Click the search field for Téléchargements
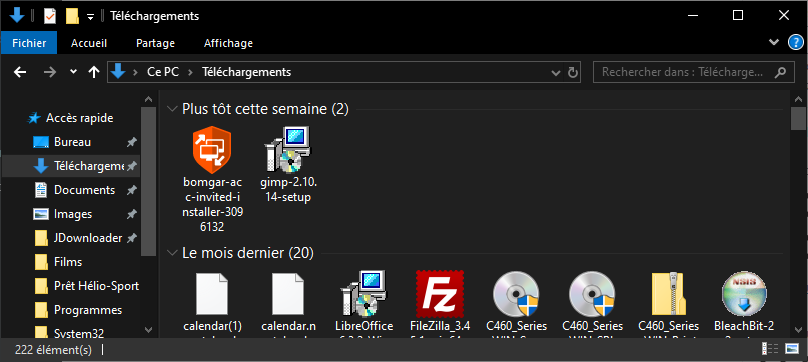This screenshot has height=362, width=808. [684, 72]
